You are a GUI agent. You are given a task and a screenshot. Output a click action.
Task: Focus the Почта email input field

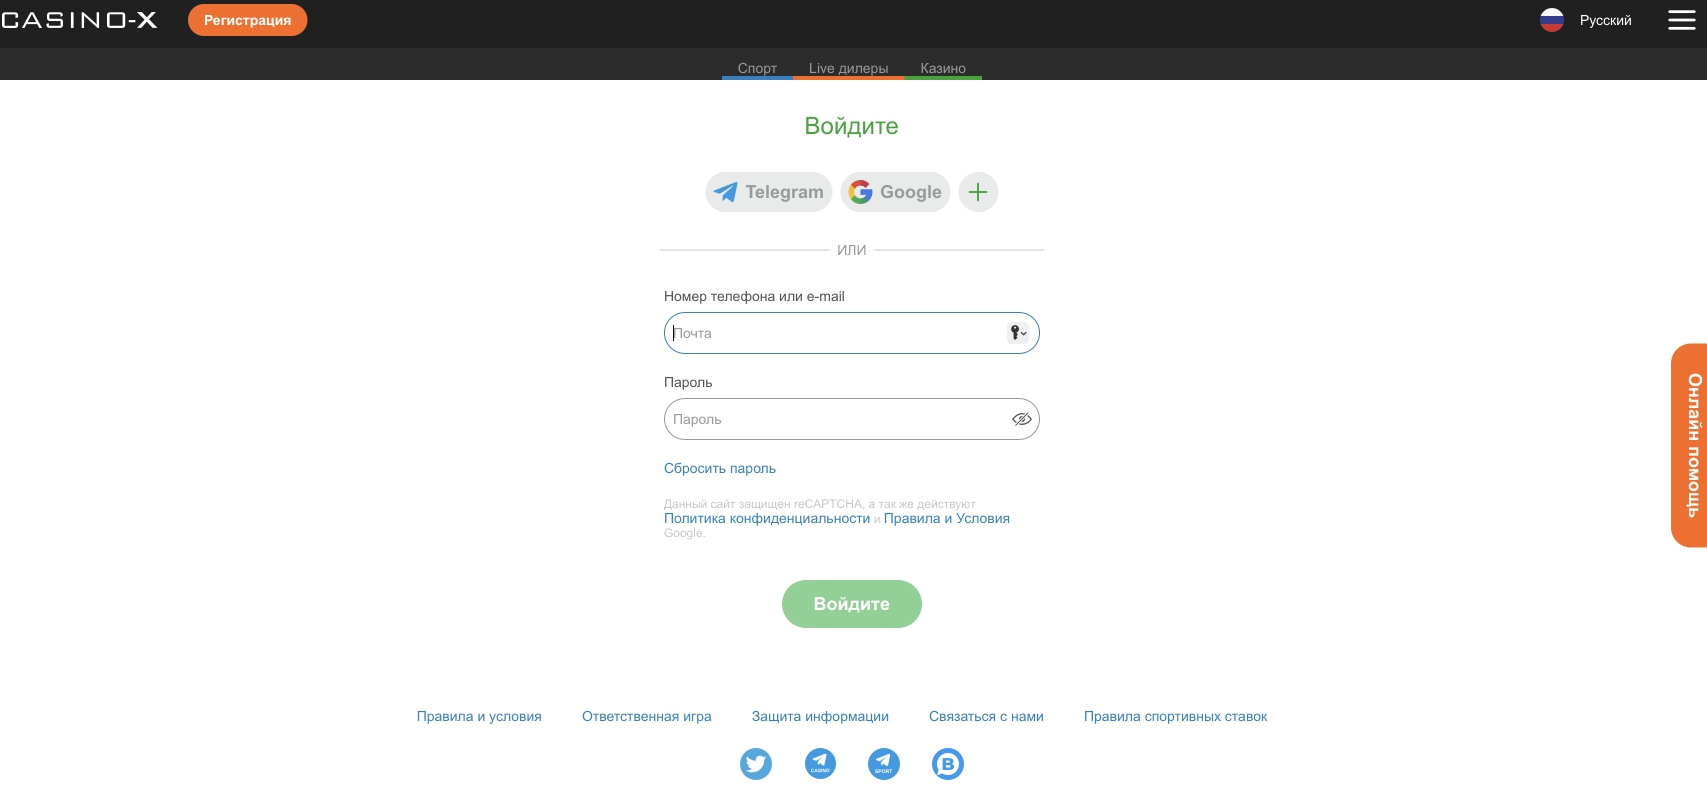coord(852,333)
